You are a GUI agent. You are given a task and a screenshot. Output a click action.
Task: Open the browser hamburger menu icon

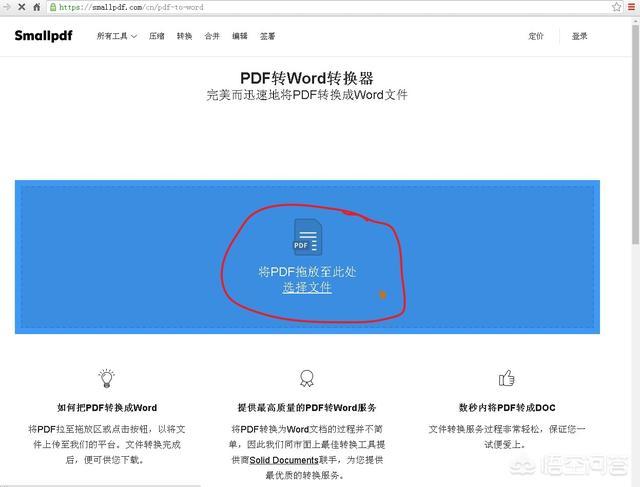pyautogui.click(x=631, y=7)
